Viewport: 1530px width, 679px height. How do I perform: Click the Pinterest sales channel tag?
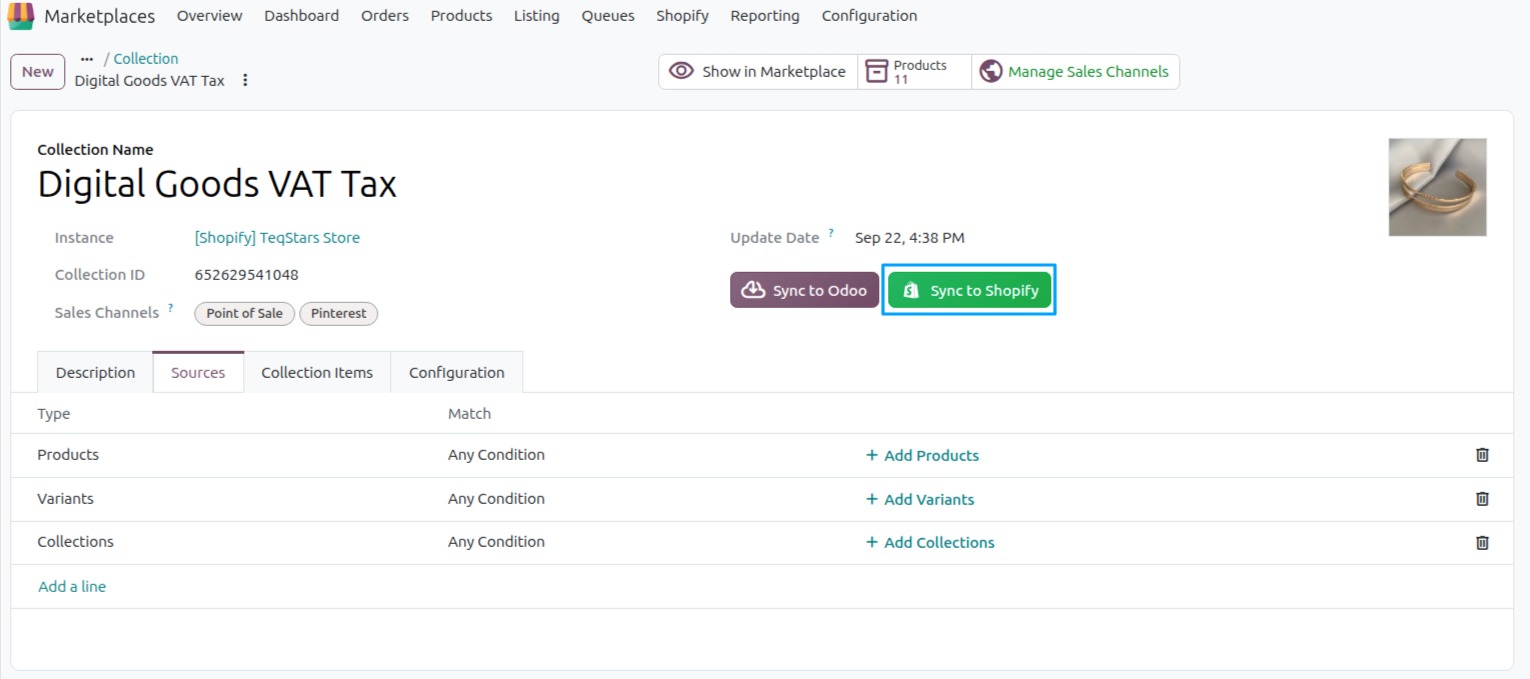(338, 313)
